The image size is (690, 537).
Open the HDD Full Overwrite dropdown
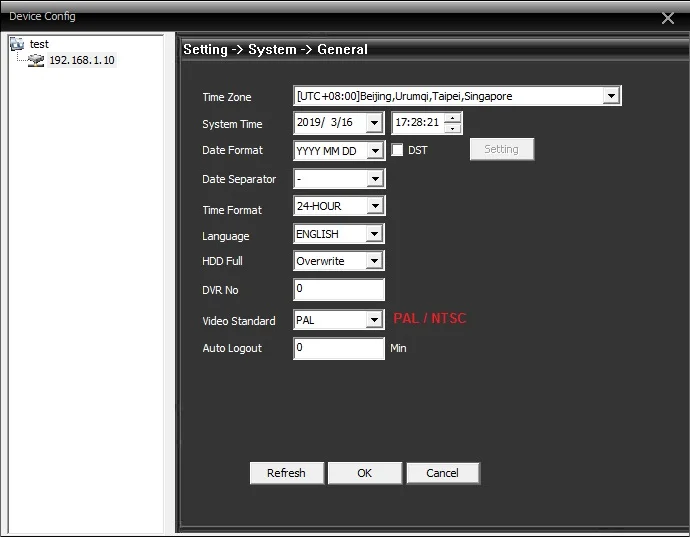tap(375, 261)
